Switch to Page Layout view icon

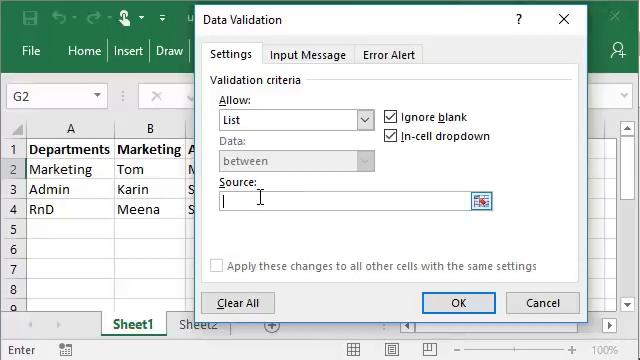click(x=392, y=350)
